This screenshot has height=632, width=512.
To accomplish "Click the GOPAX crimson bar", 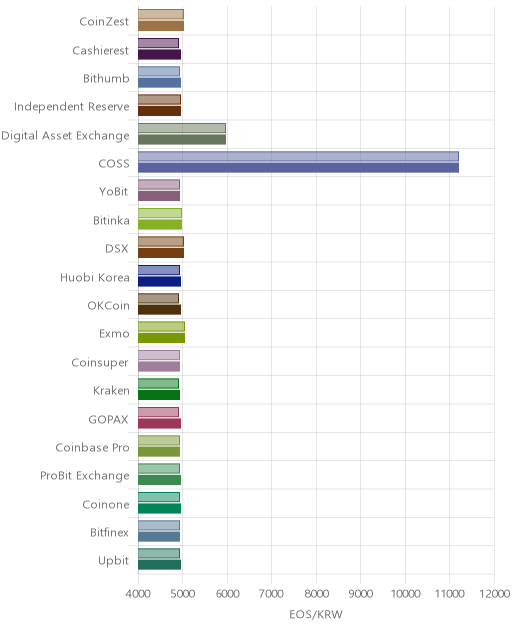I will (160, 423).
